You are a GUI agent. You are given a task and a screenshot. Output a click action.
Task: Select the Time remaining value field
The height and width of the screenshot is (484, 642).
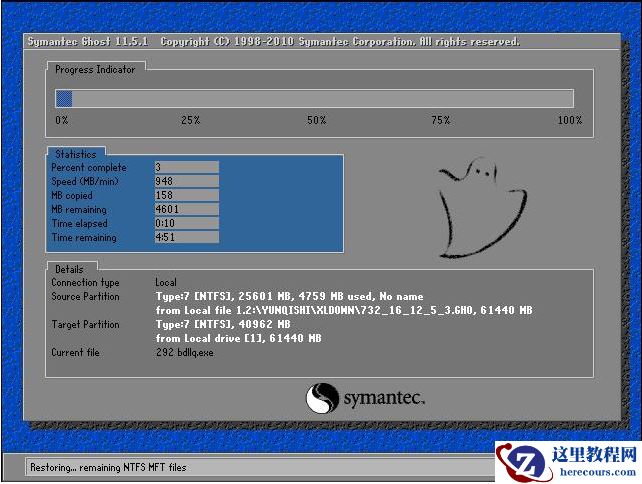186,238
